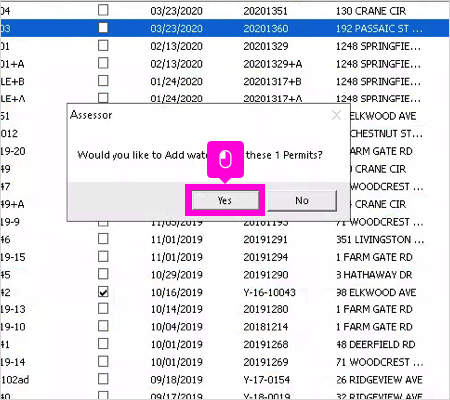Screen dimensions: 450x400
Task: Select the checkbox for permit 20201317+B
Action: point(103,81)
